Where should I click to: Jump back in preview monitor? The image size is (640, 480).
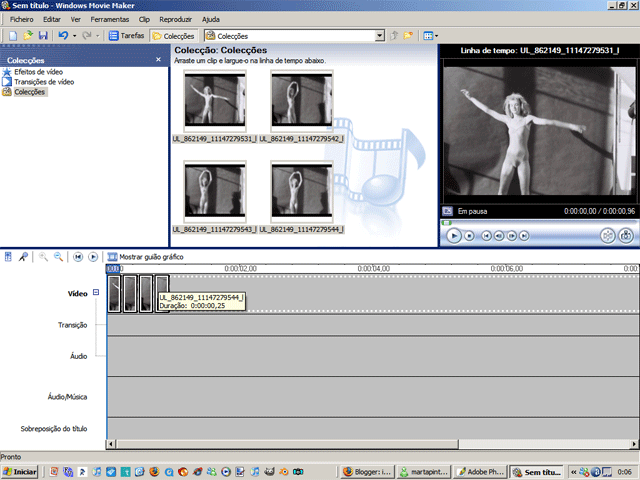pos(486,236)
